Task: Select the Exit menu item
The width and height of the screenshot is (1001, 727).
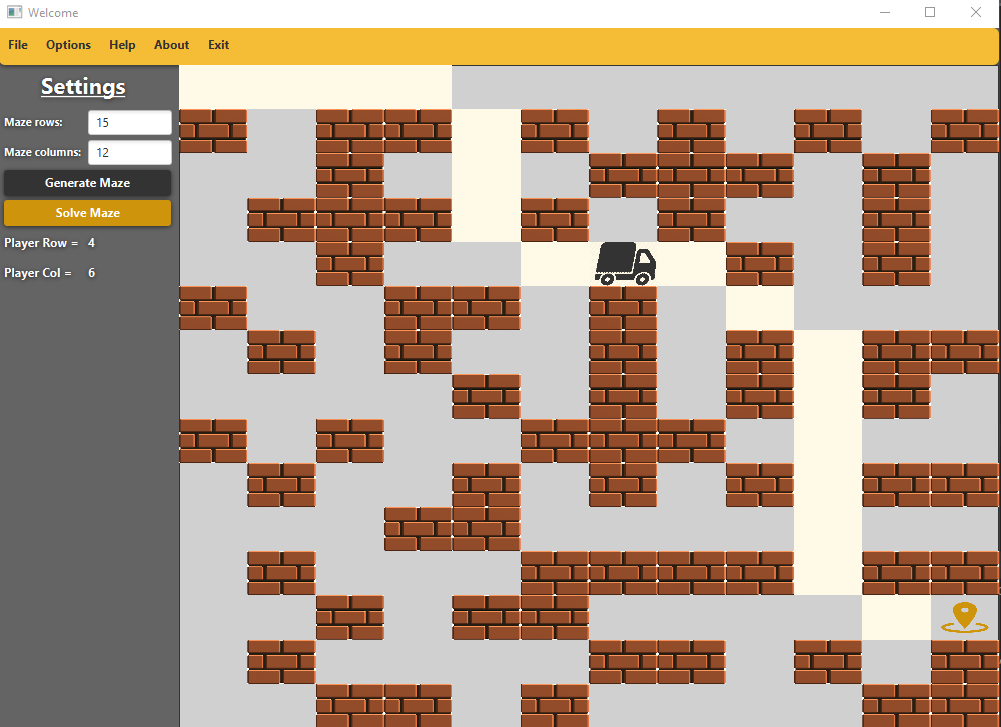Action: [x=218, y=45]
